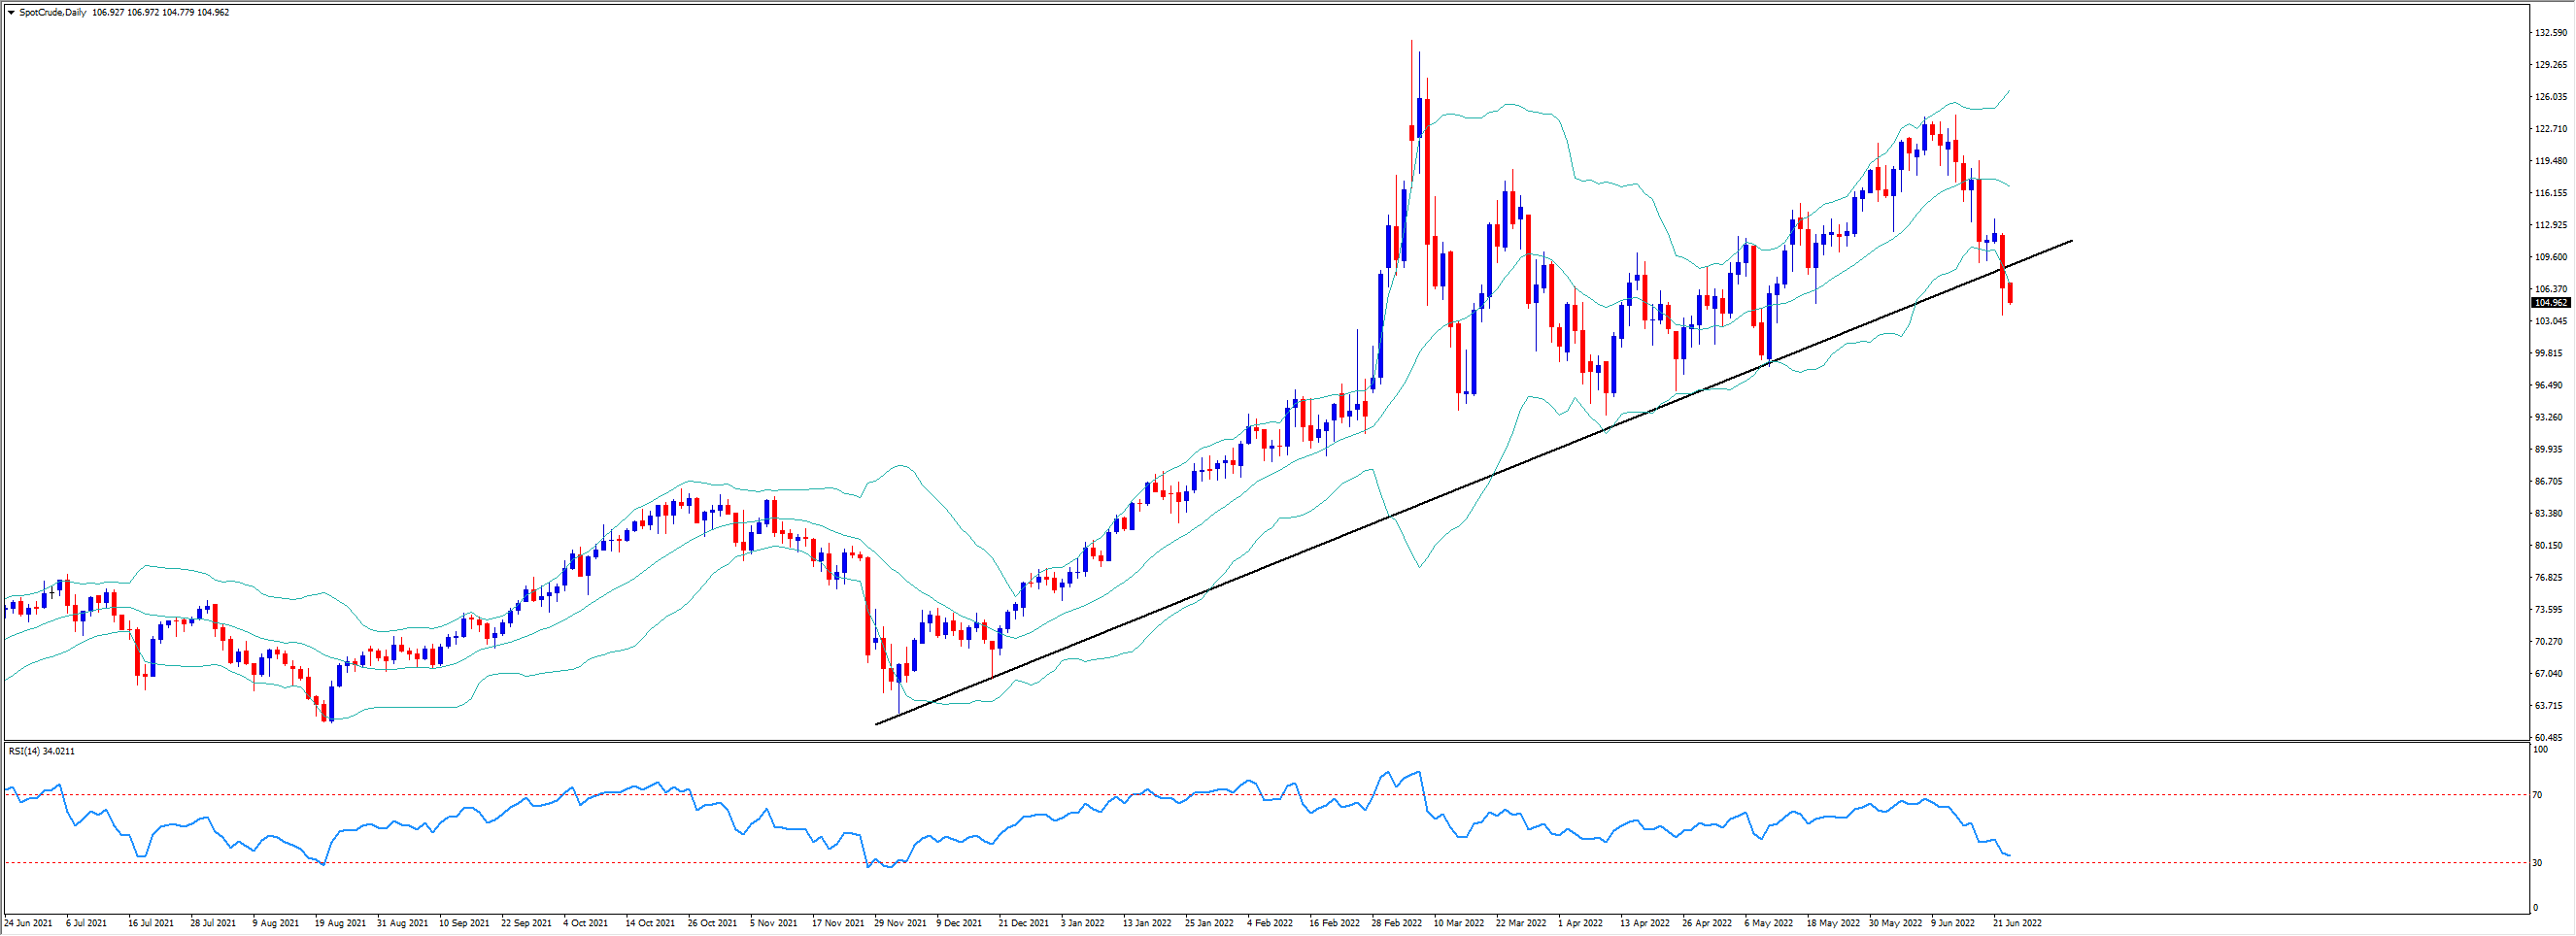Viewport: 2576px width, 936px height.
Task: Click the 132.590 label on price axis
Action: [2549, 33]
